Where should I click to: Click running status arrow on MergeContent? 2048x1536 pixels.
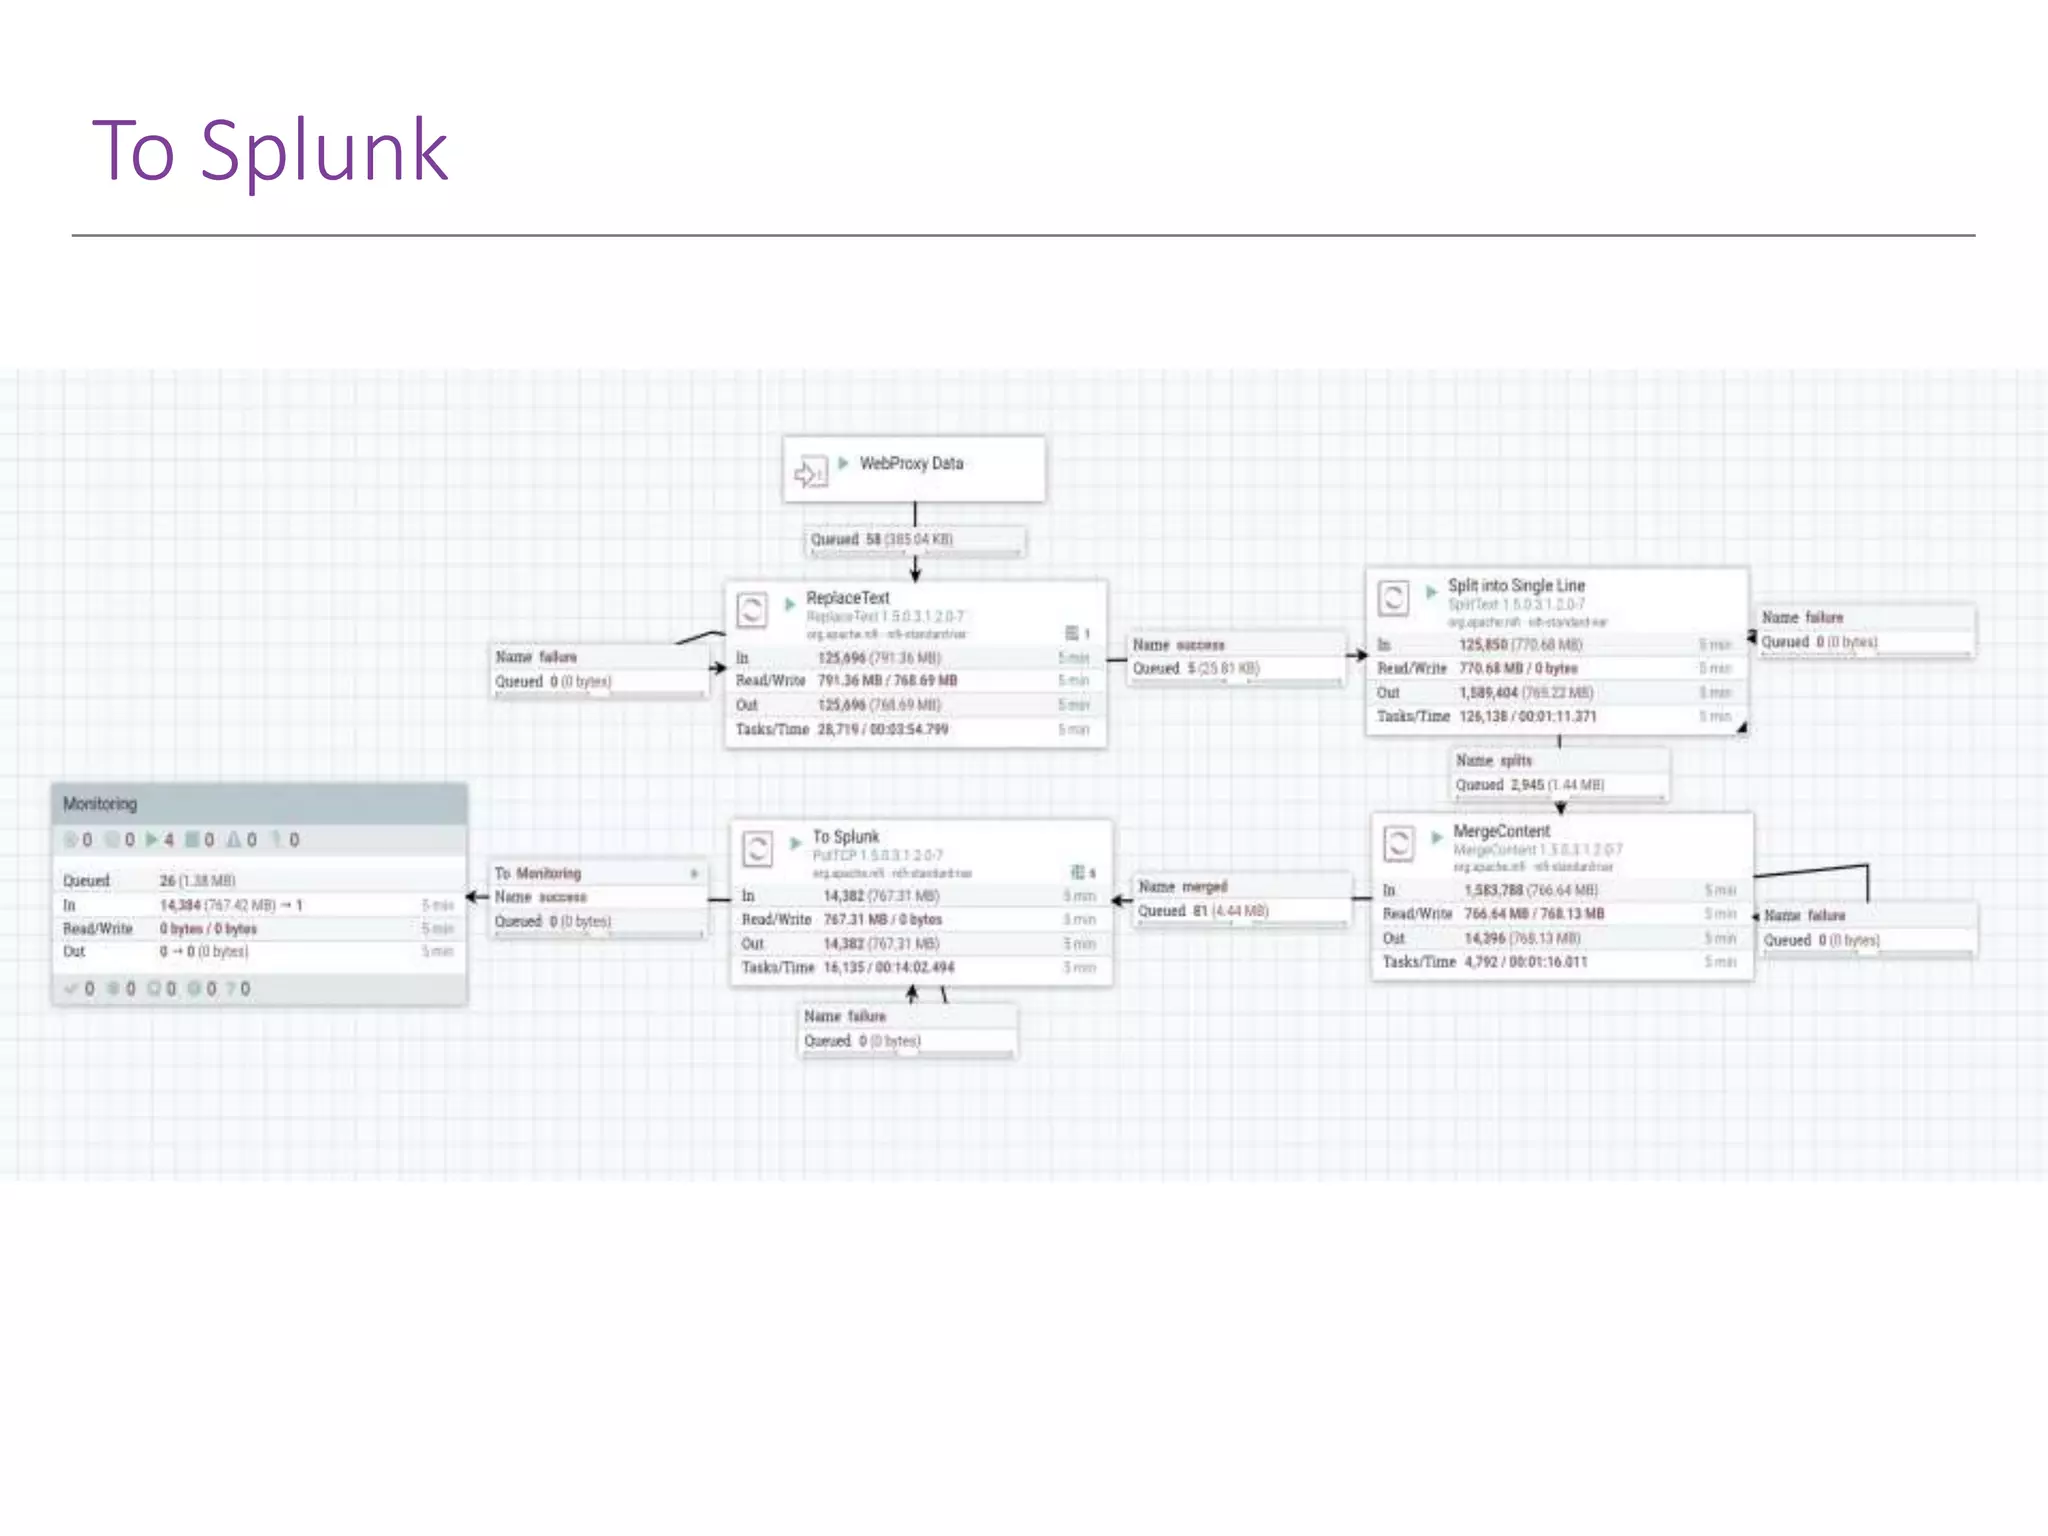1436,837
